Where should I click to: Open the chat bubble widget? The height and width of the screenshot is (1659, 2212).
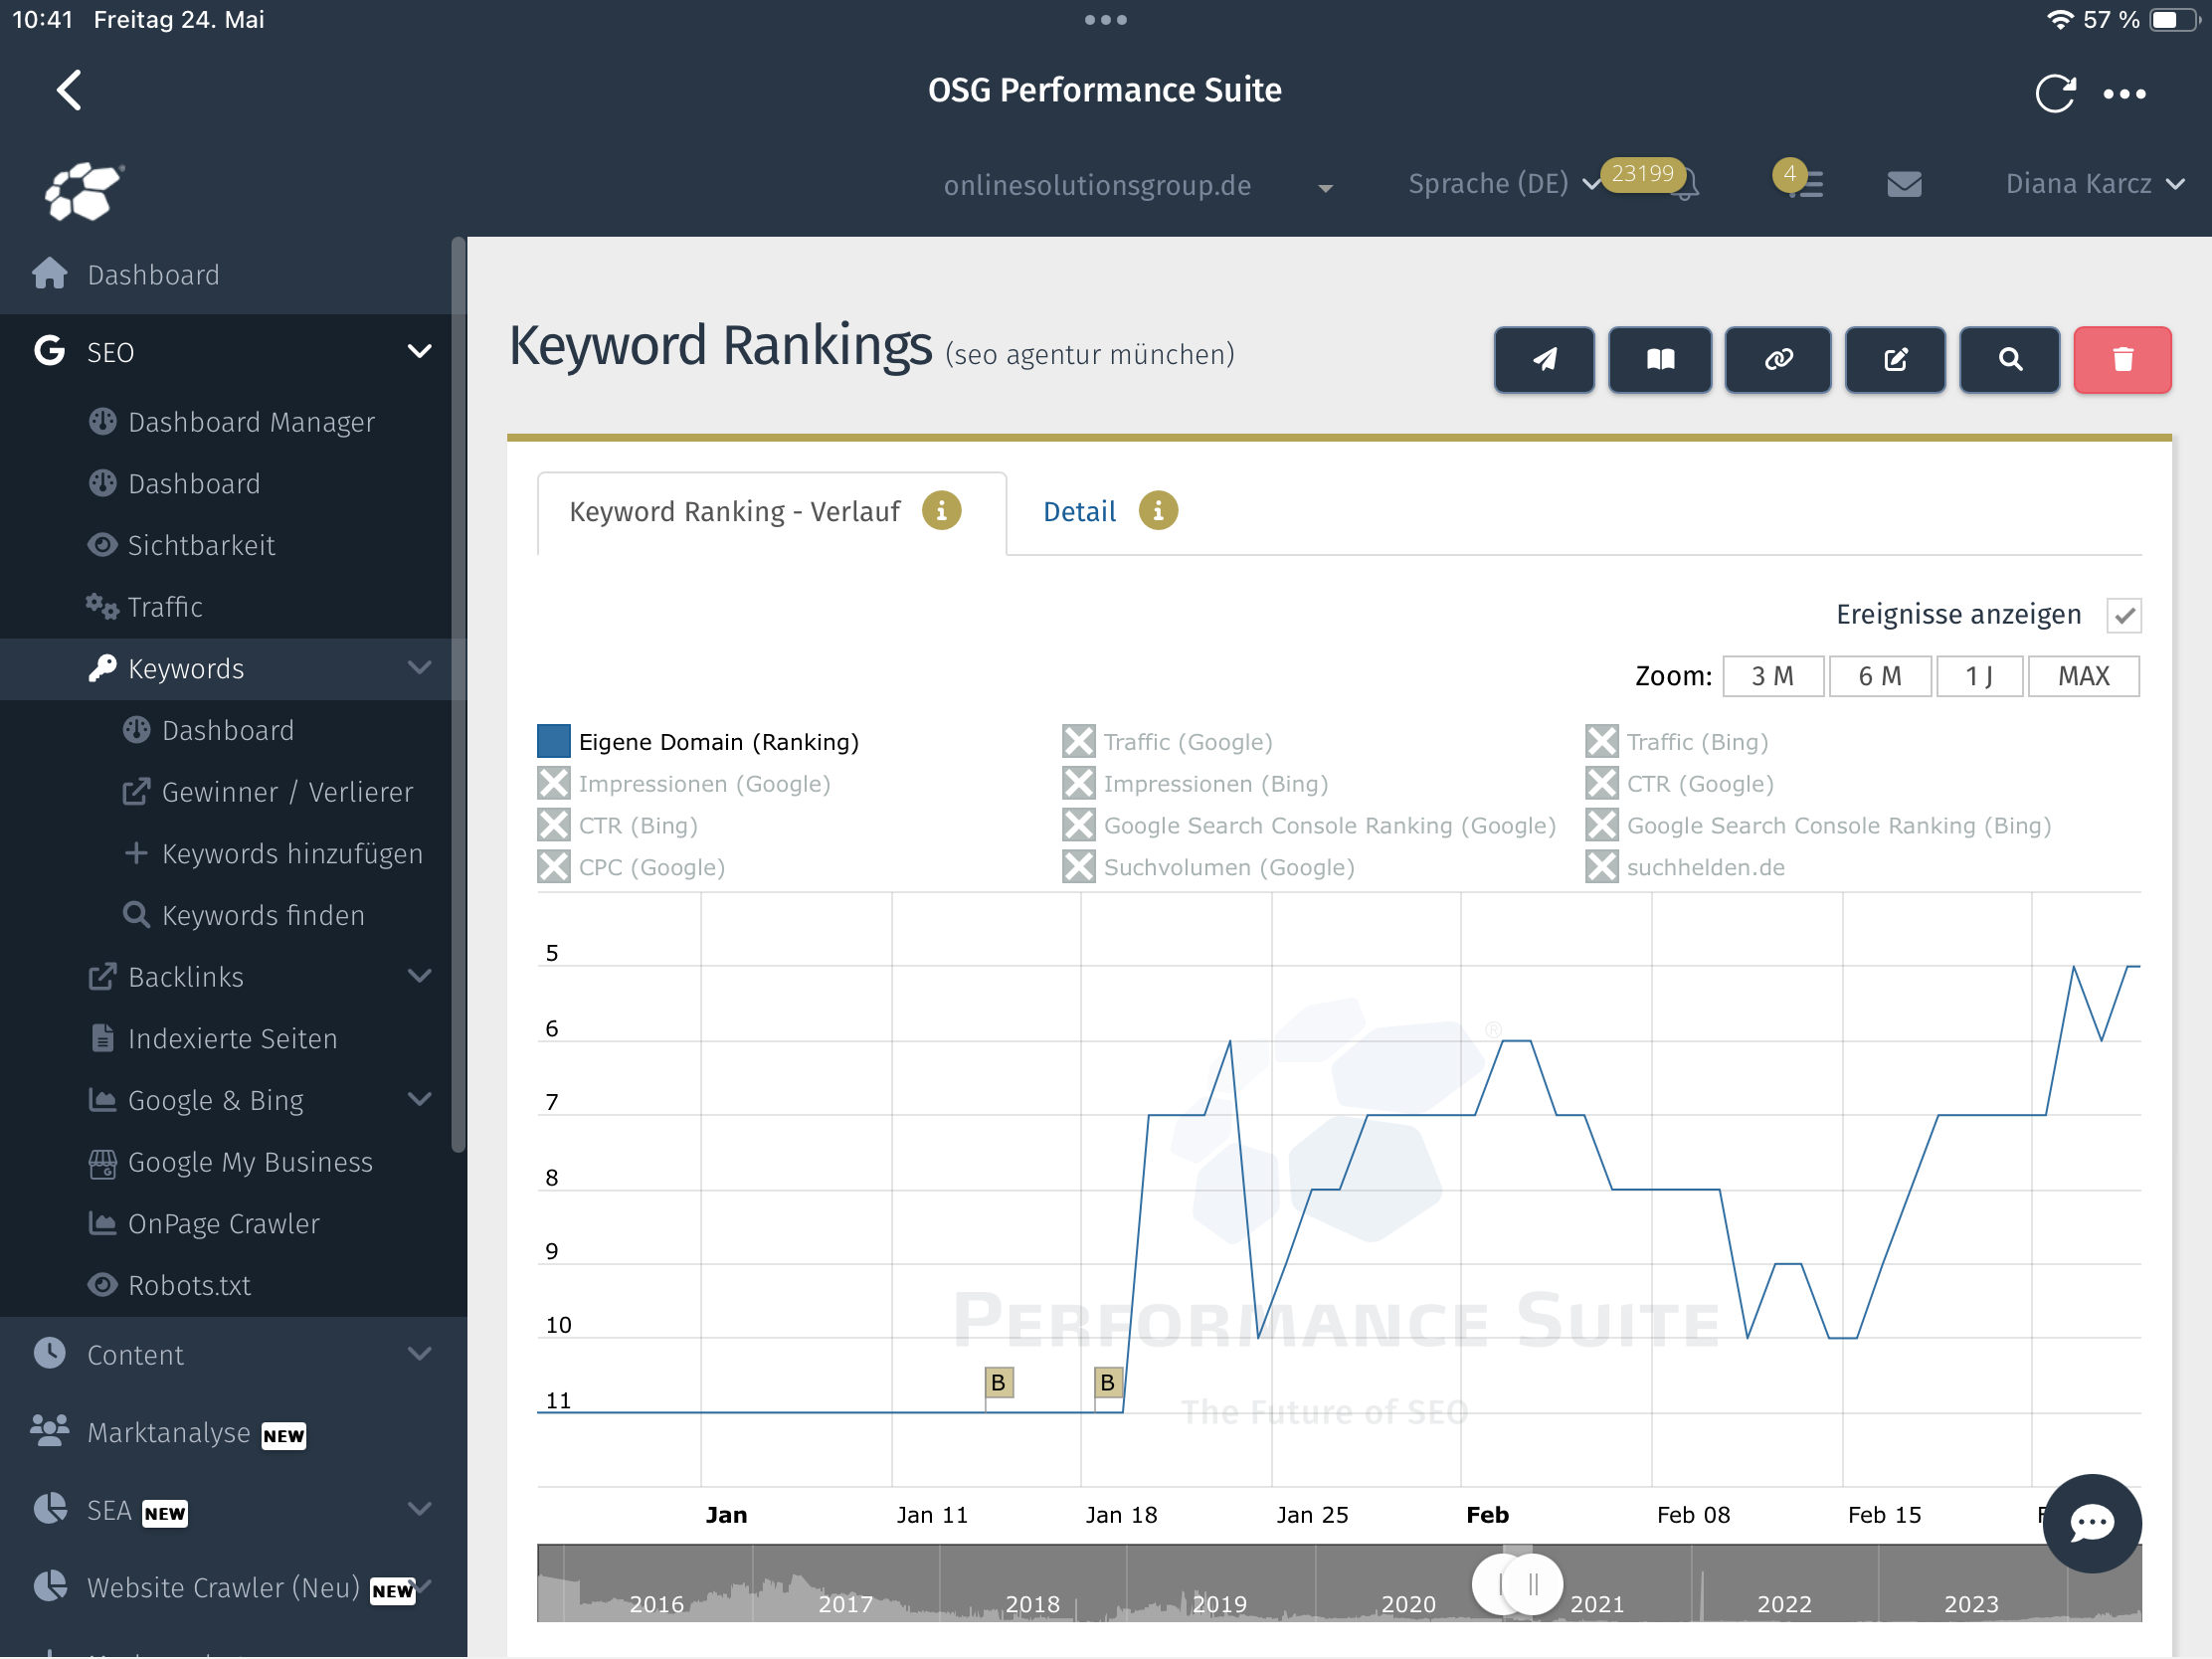[x=2092, y=1523]
